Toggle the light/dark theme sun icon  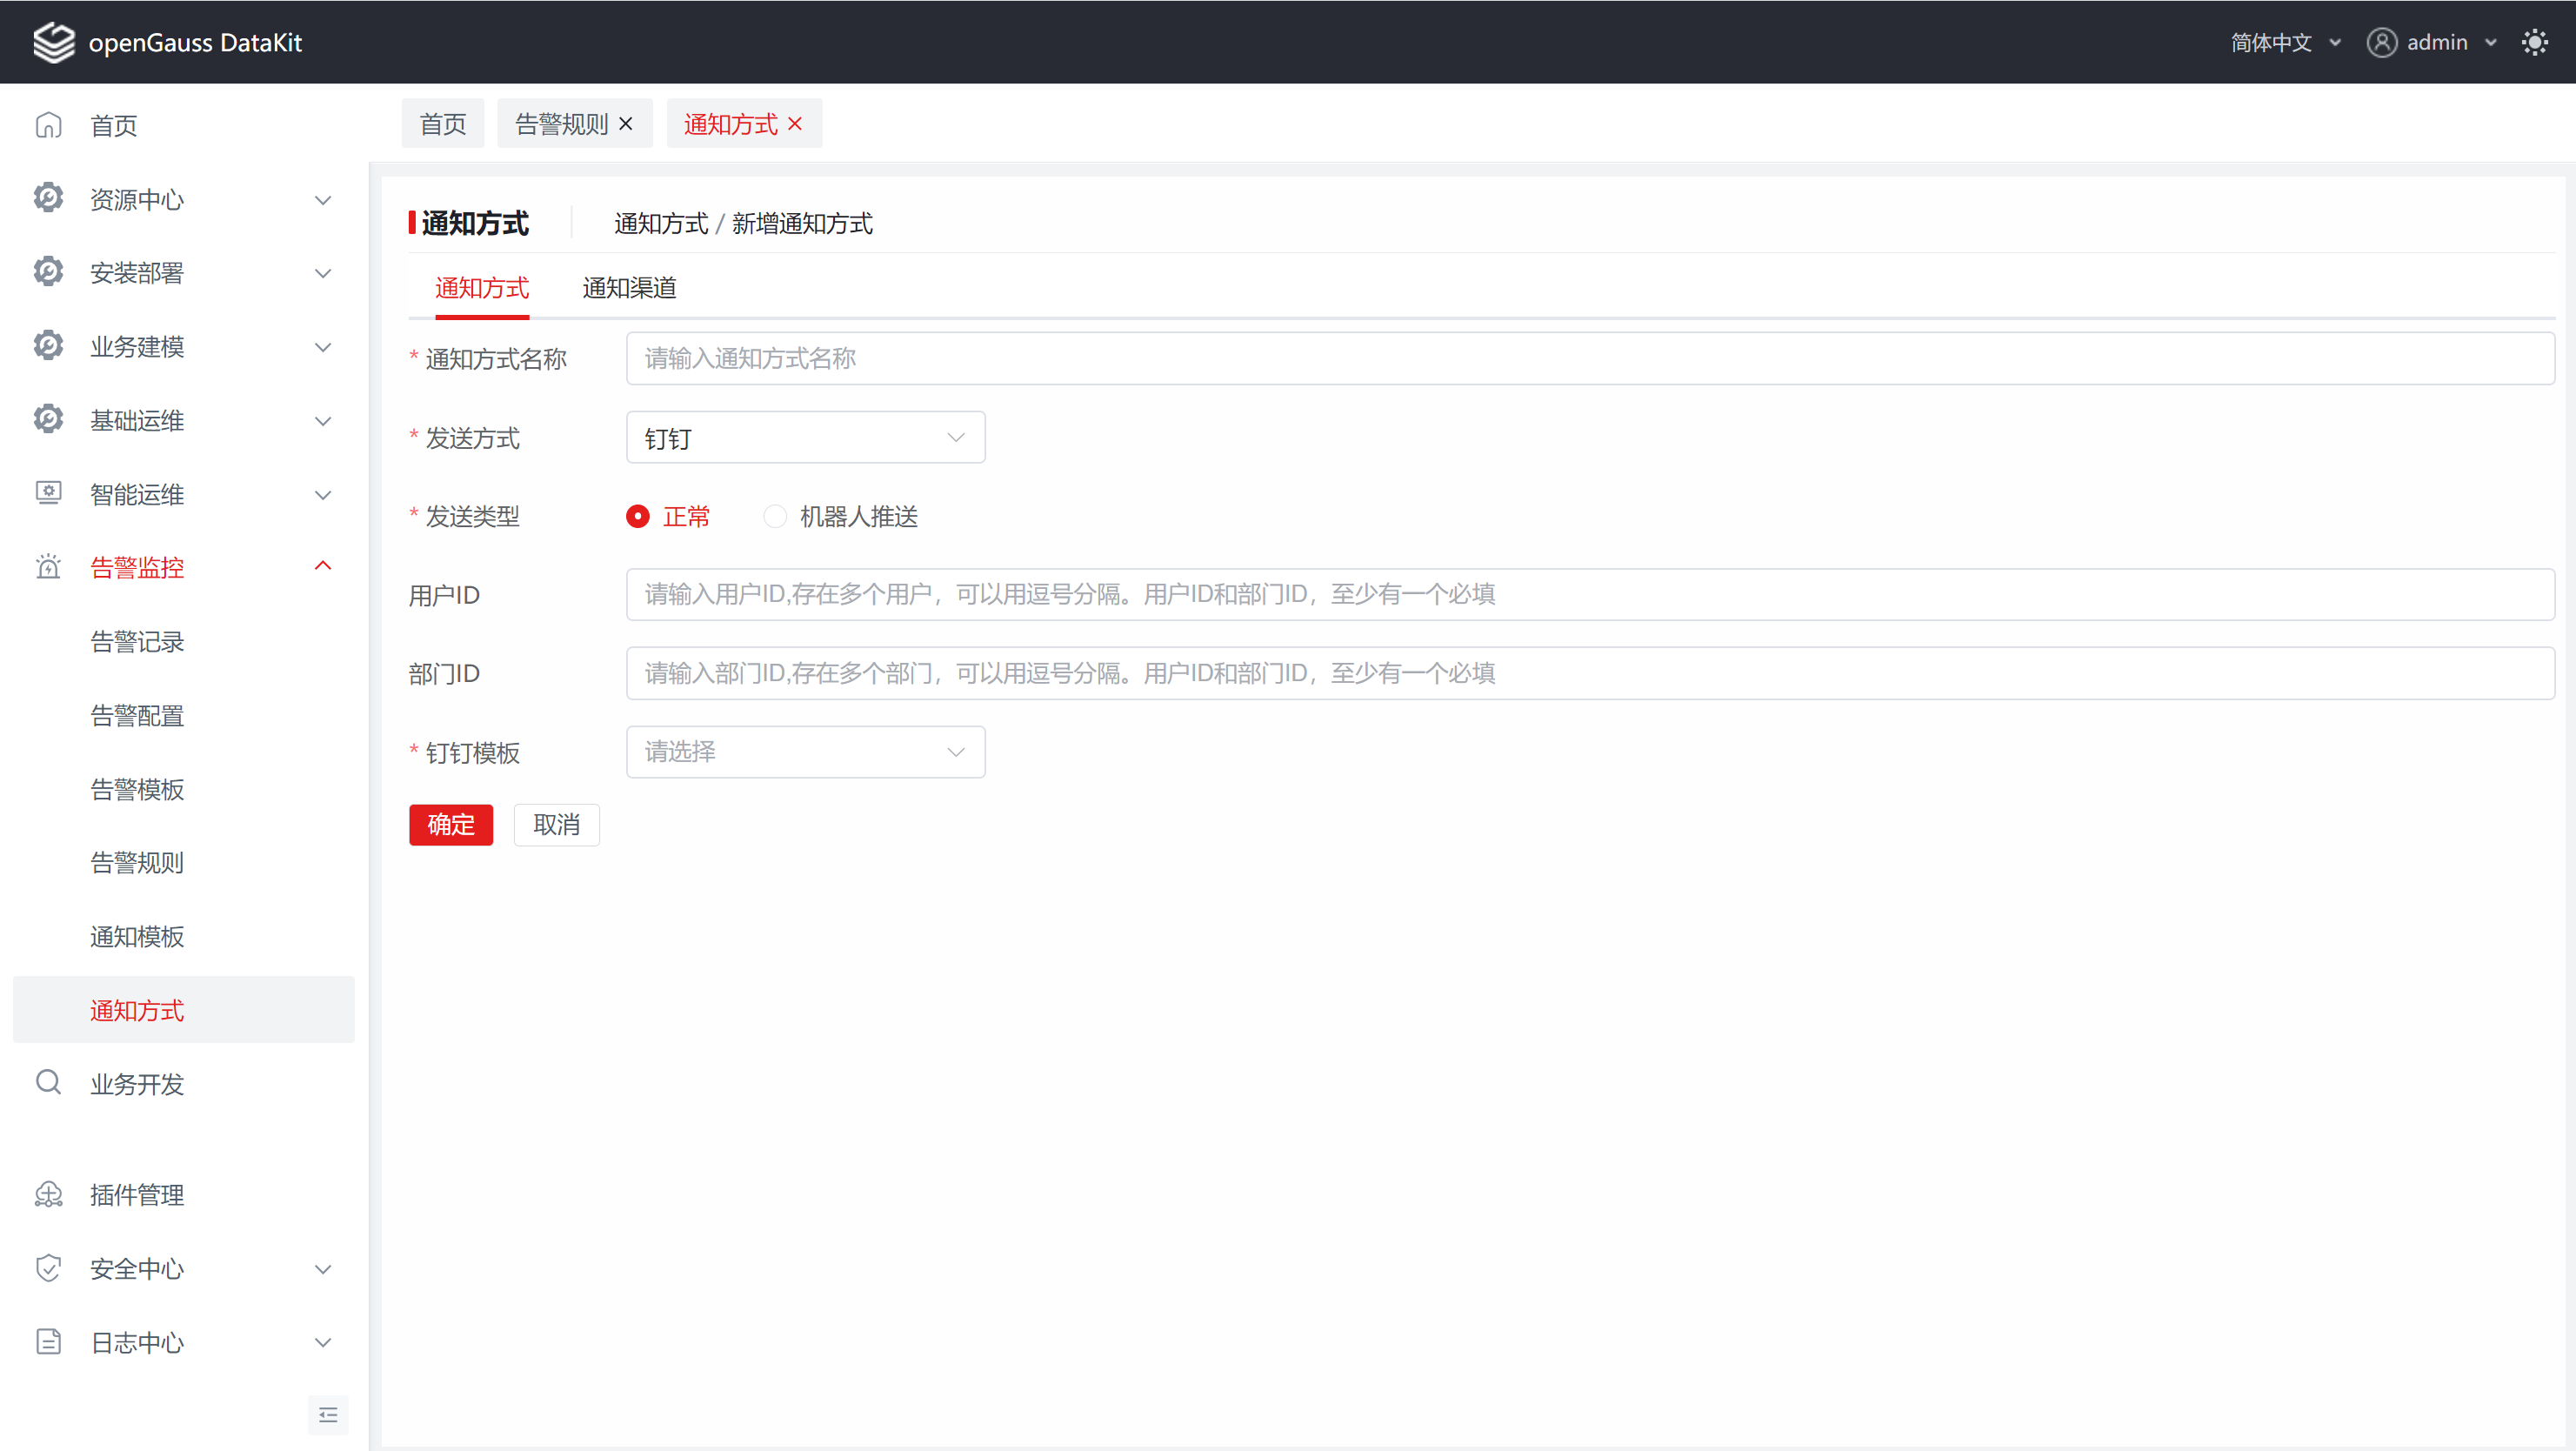click(2535, 42)
